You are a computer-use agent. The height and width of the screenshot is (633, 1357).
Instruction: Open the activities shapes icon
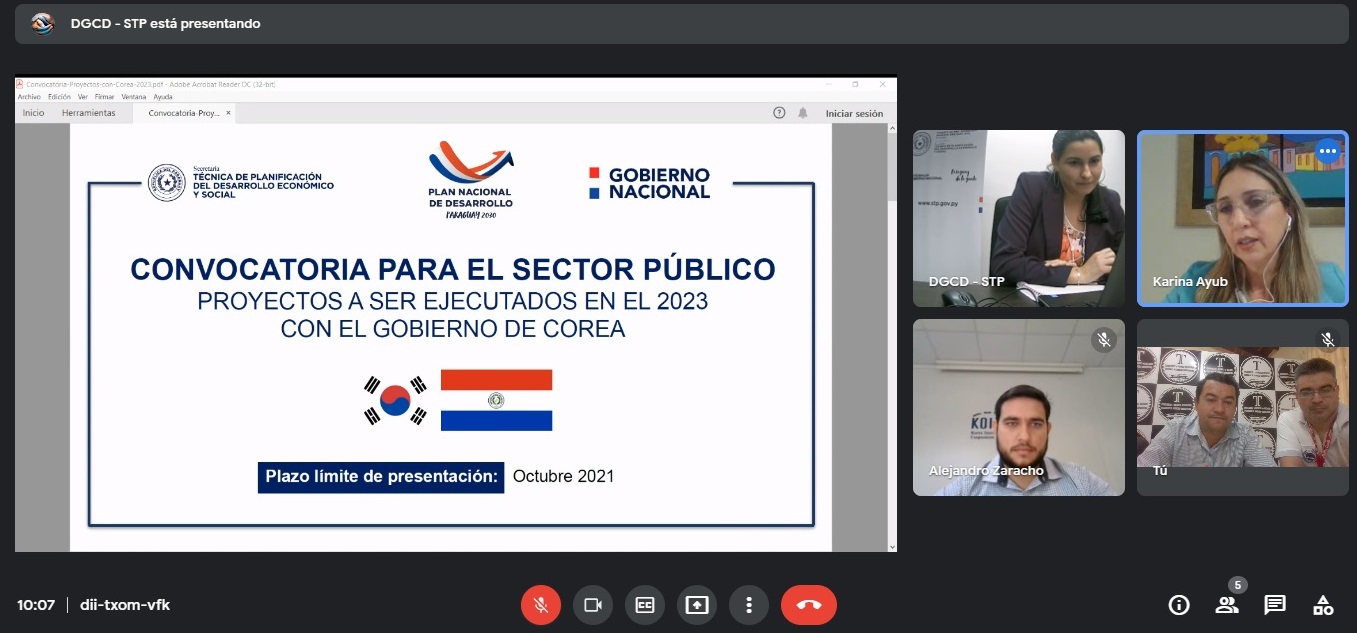click(1323, 605)
